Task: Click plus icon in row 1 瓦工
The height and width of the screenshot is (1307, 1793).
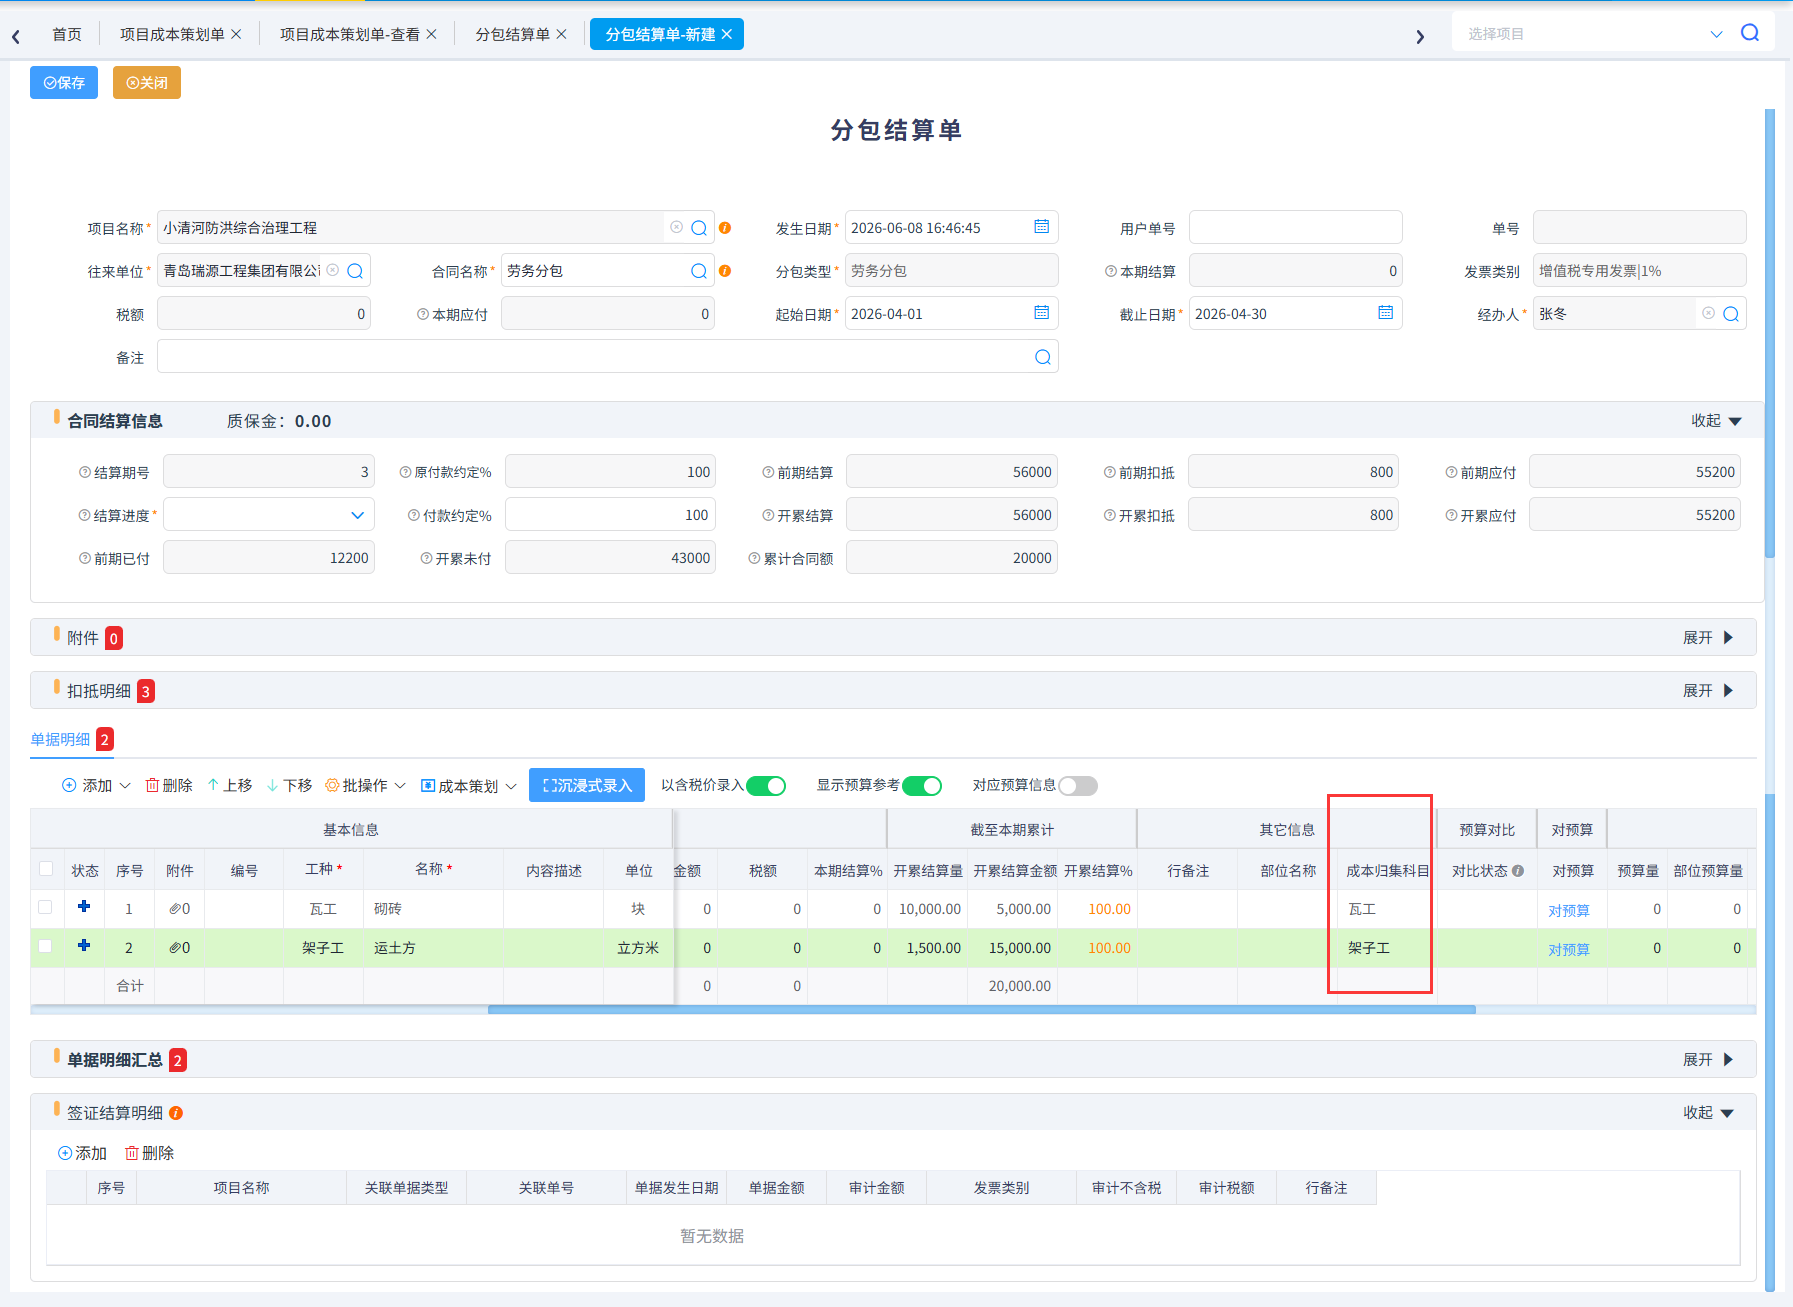Action: click(84, 906)
